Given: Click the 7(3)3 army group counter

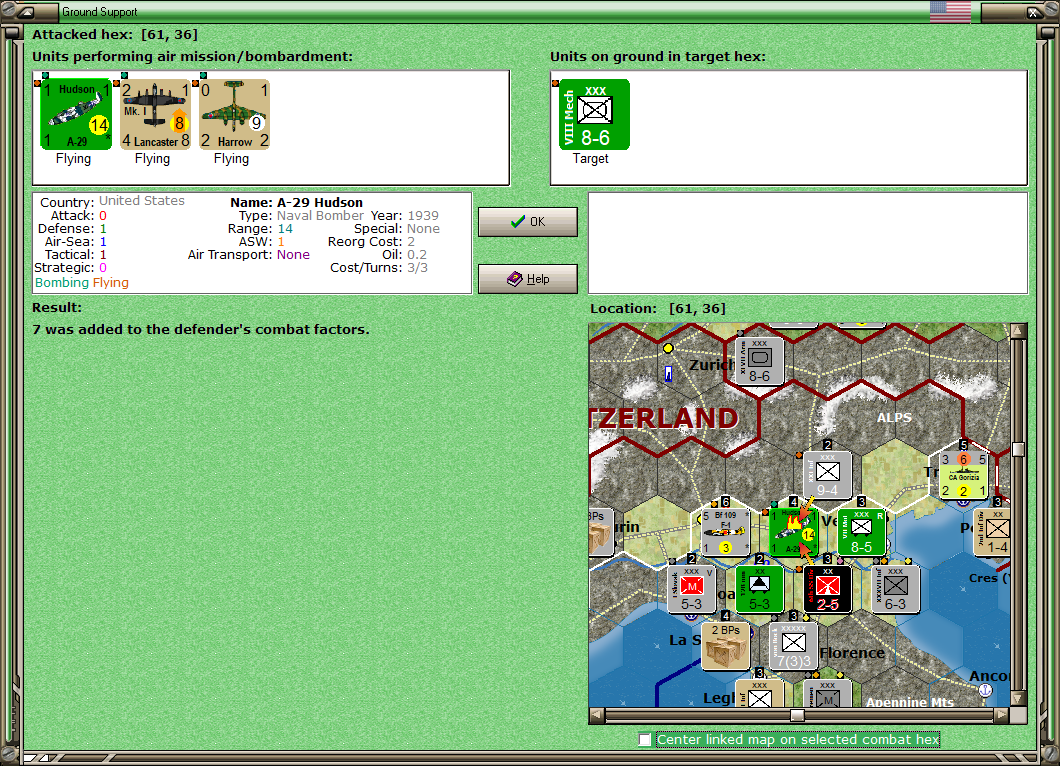Looking at the screenshot, I should pos(793,646).
